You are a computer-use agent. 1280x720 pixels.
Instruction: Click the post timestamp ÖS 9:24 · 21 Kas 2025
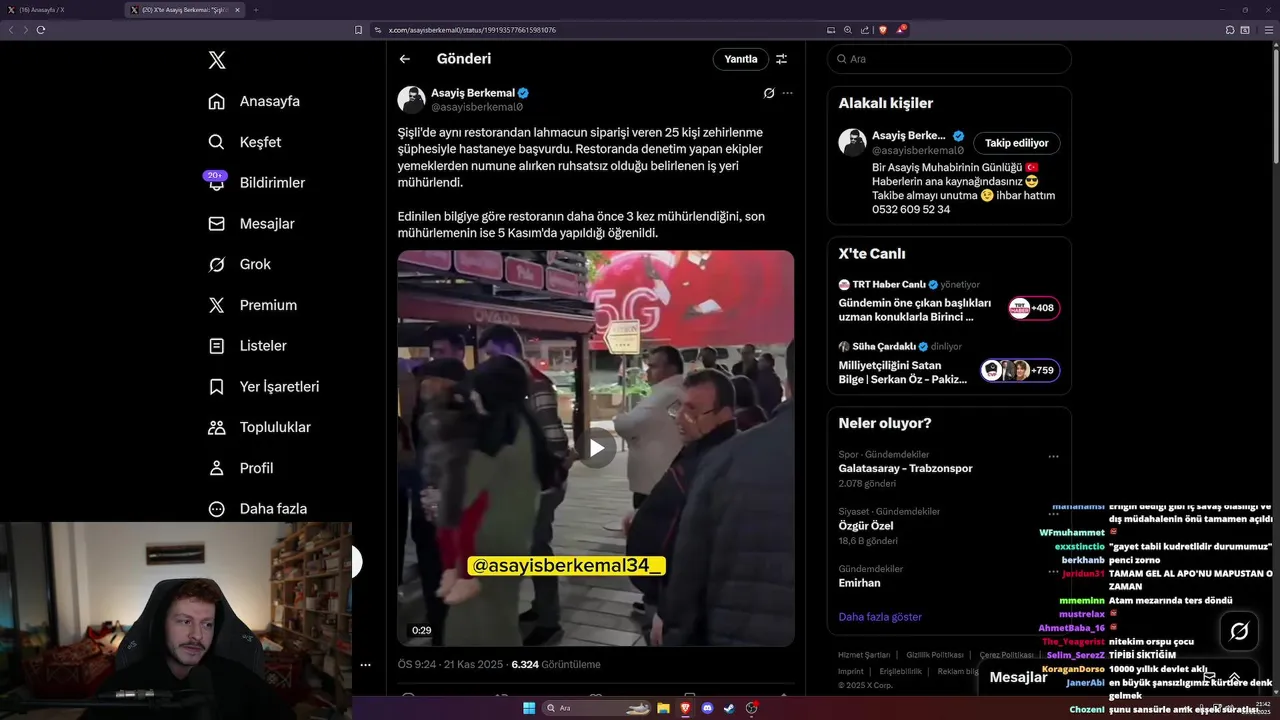pyautogui.click(x=450, y=664)
